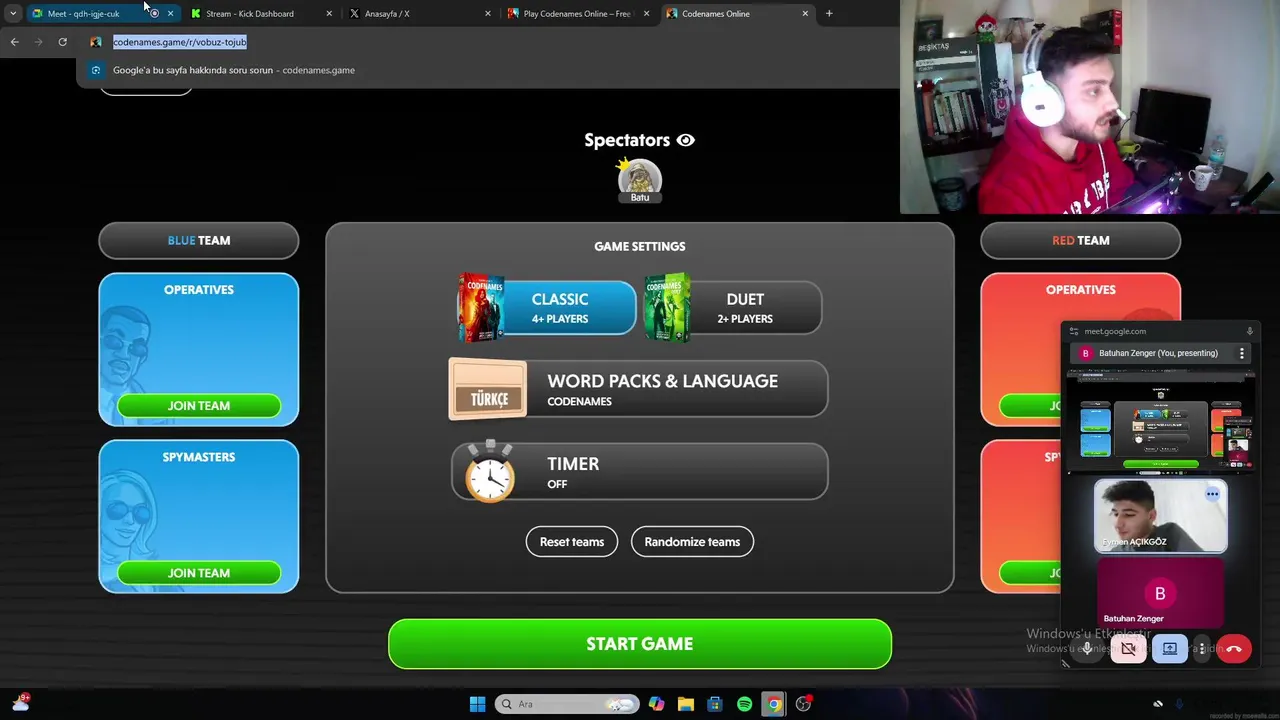Click the Türkçe language card icon
The width and height of the screenshot is (1280, 720).
click(x=488, y=390)
